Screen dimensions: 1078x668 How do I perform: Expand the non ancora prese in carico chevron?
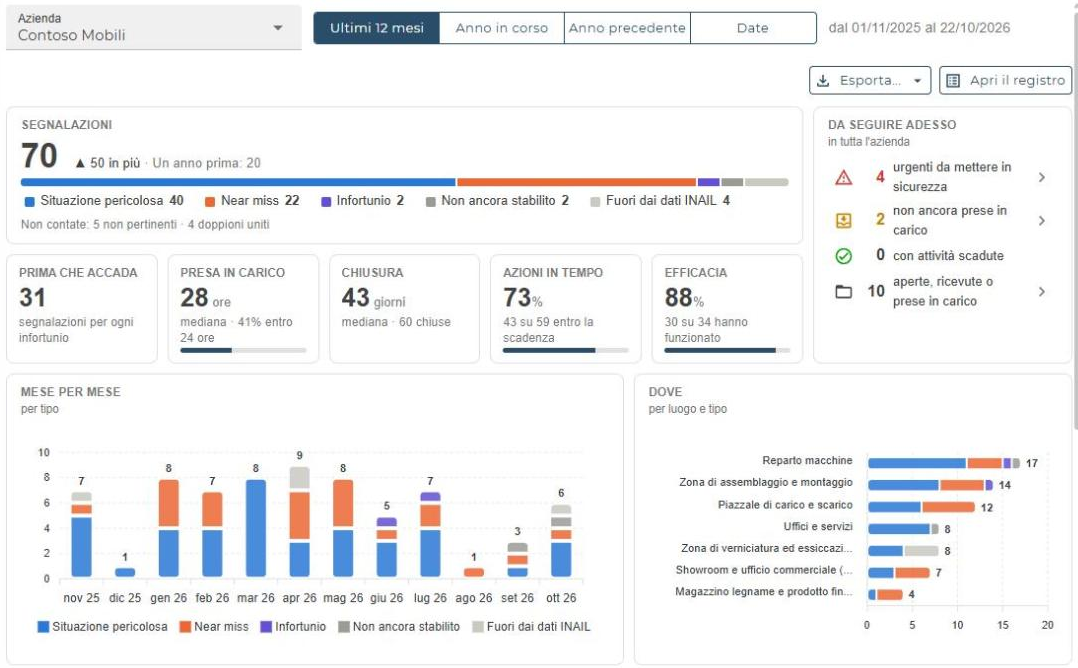coord(1042,221)
